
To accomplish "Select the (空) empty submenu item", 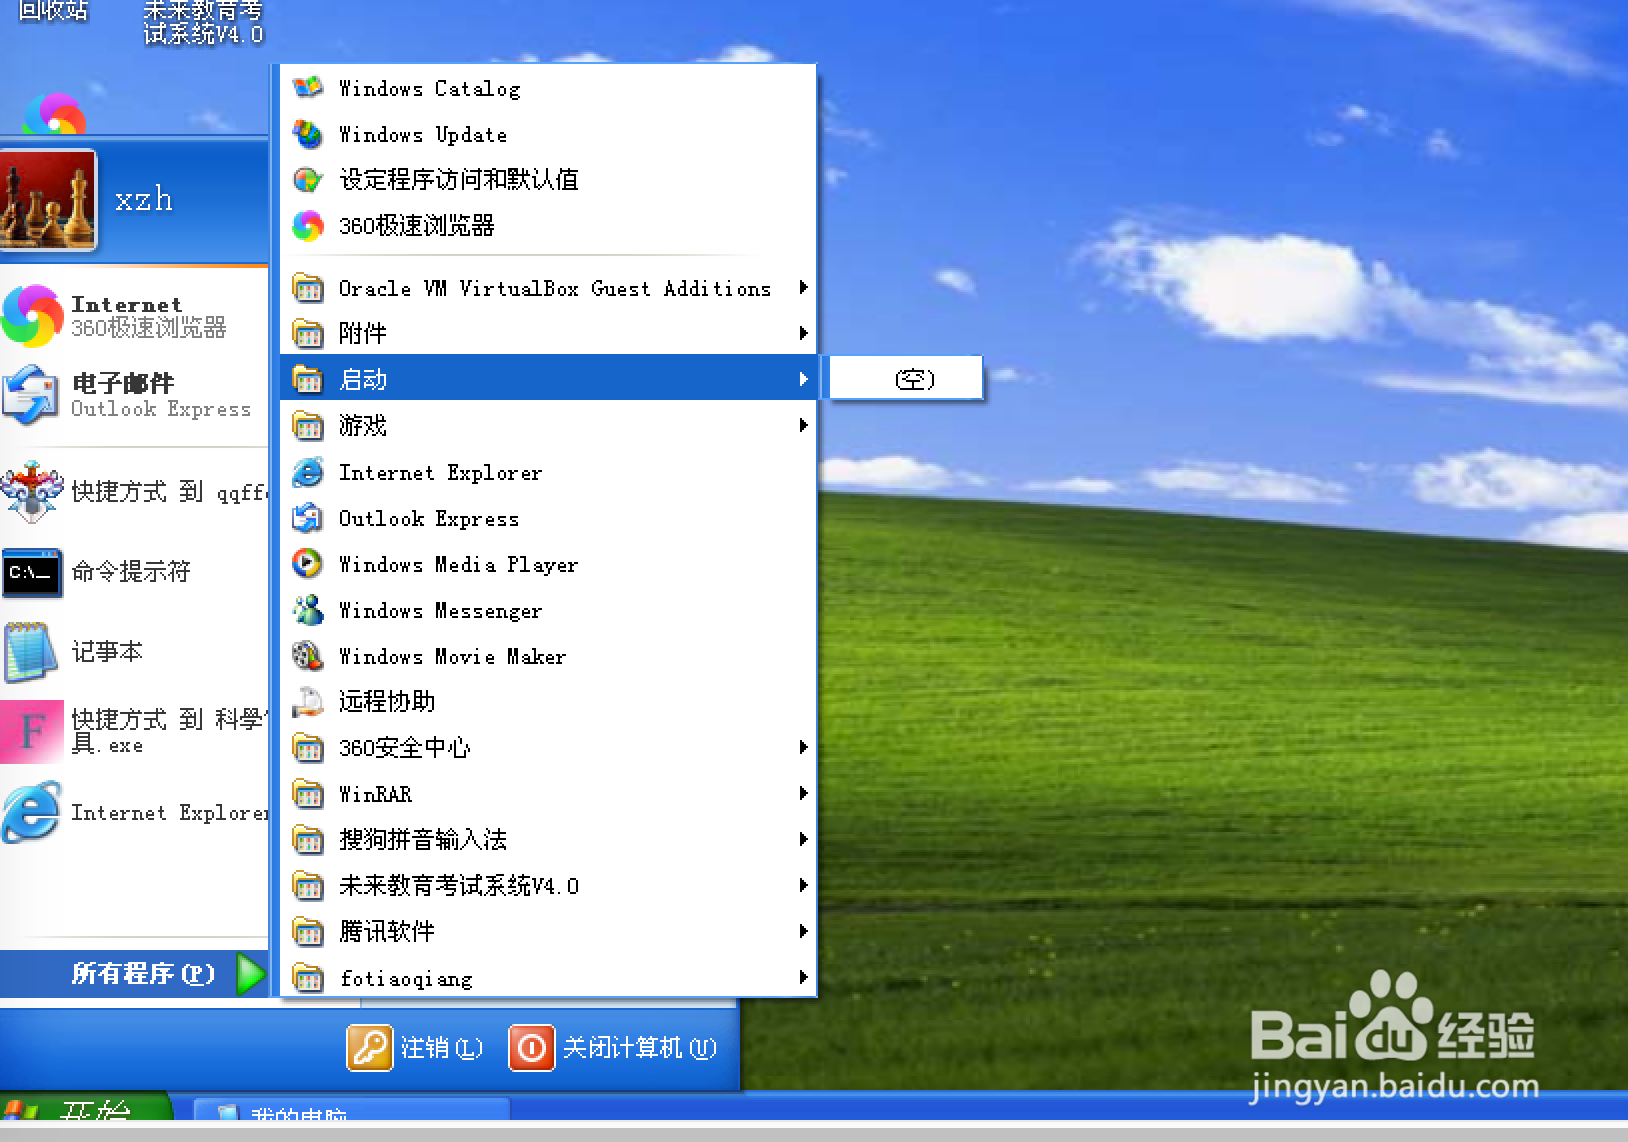I will point(906,379).
